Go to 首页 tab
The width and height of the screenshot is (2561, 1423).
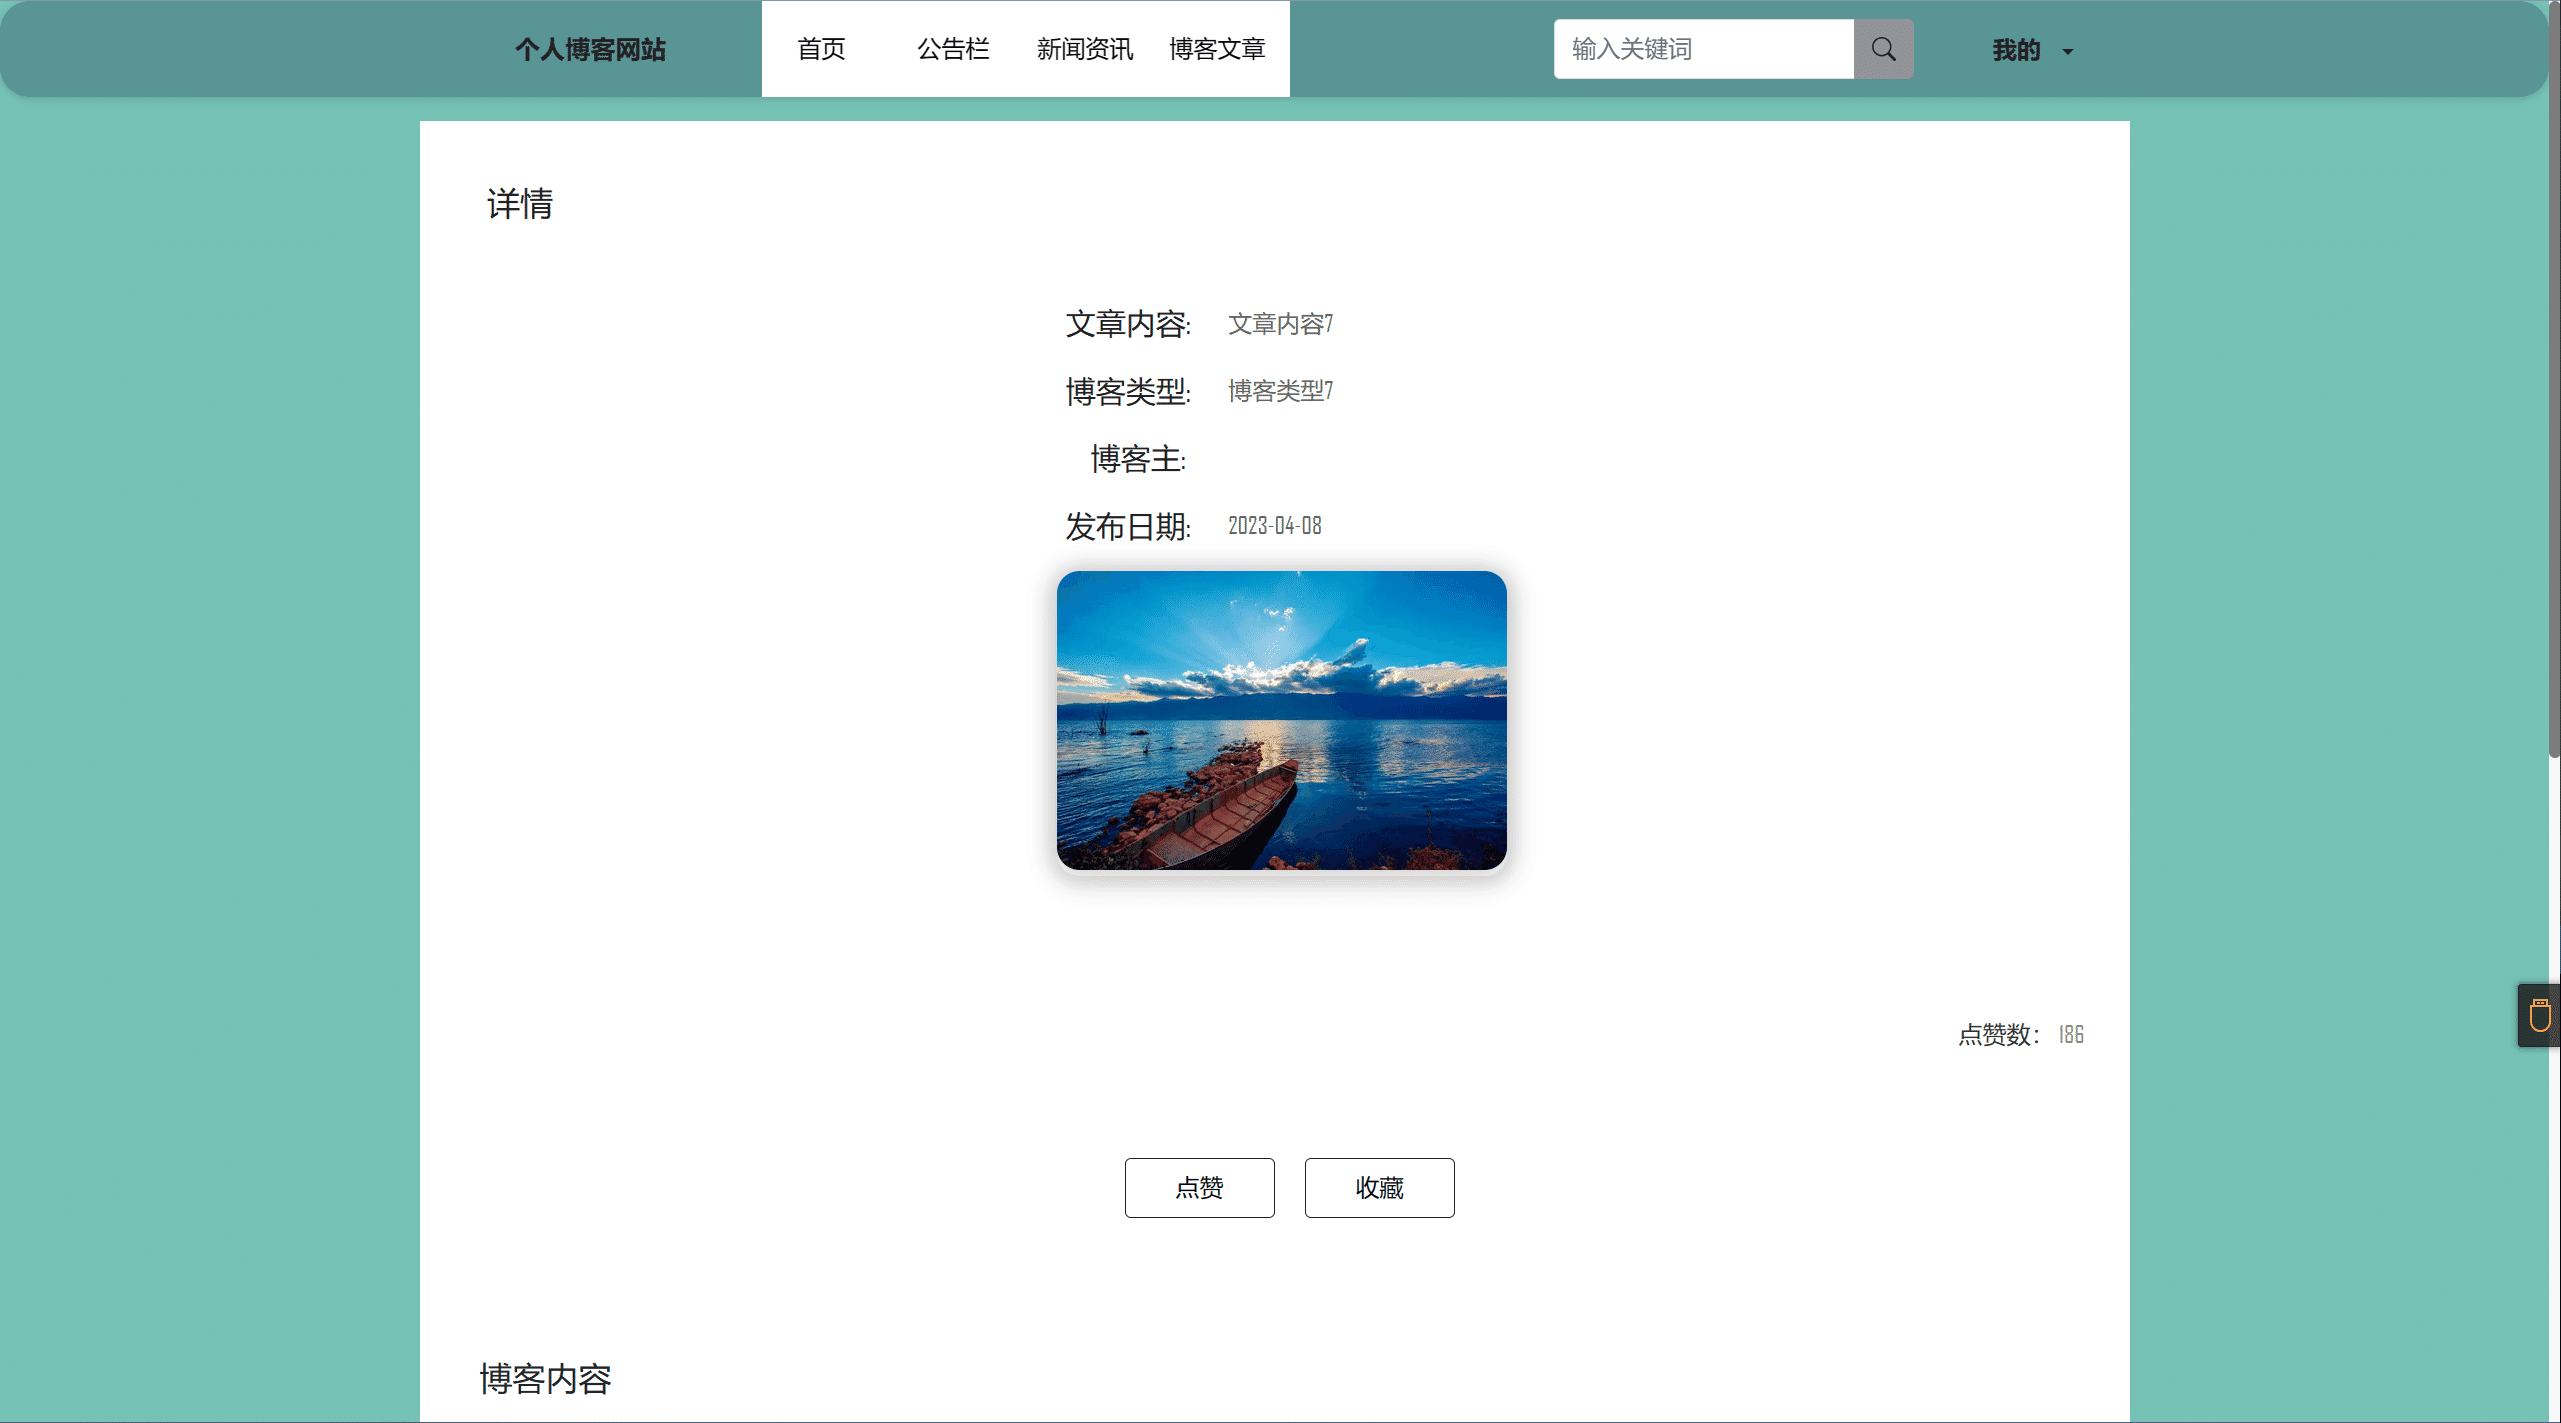tap(821, 49)
